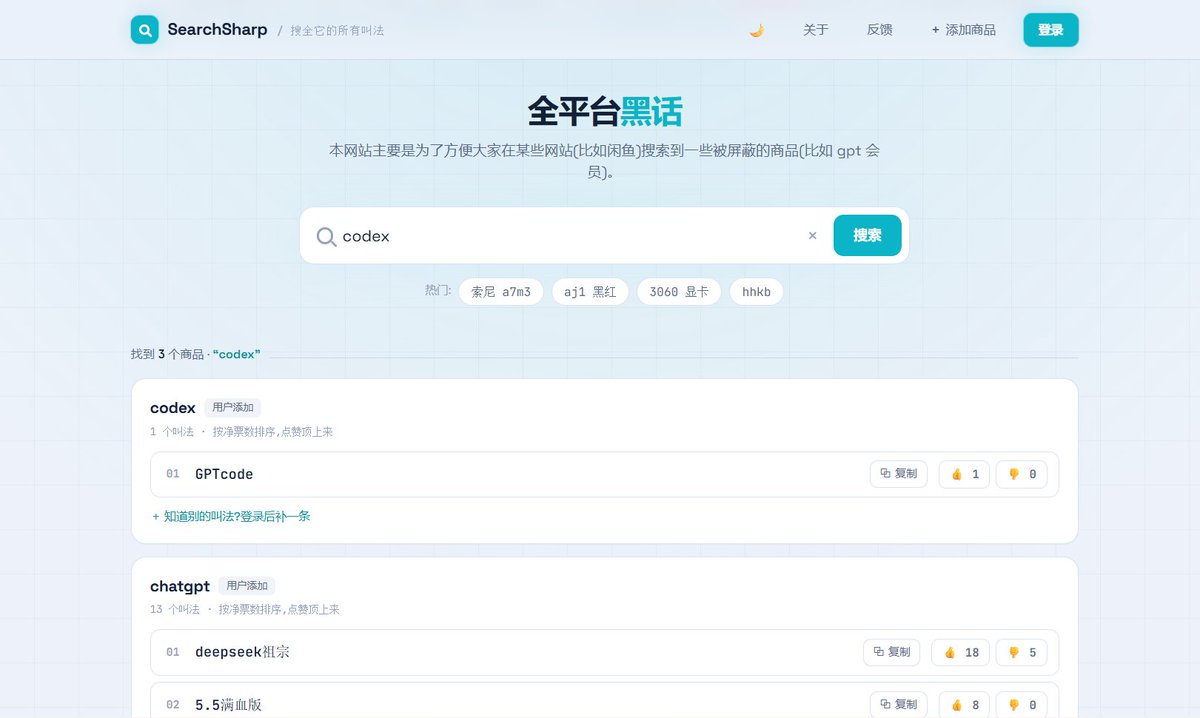Viewport: 1200px width, 718px height.
Task: Click the SearchSharp brand name
Action: 217,30
